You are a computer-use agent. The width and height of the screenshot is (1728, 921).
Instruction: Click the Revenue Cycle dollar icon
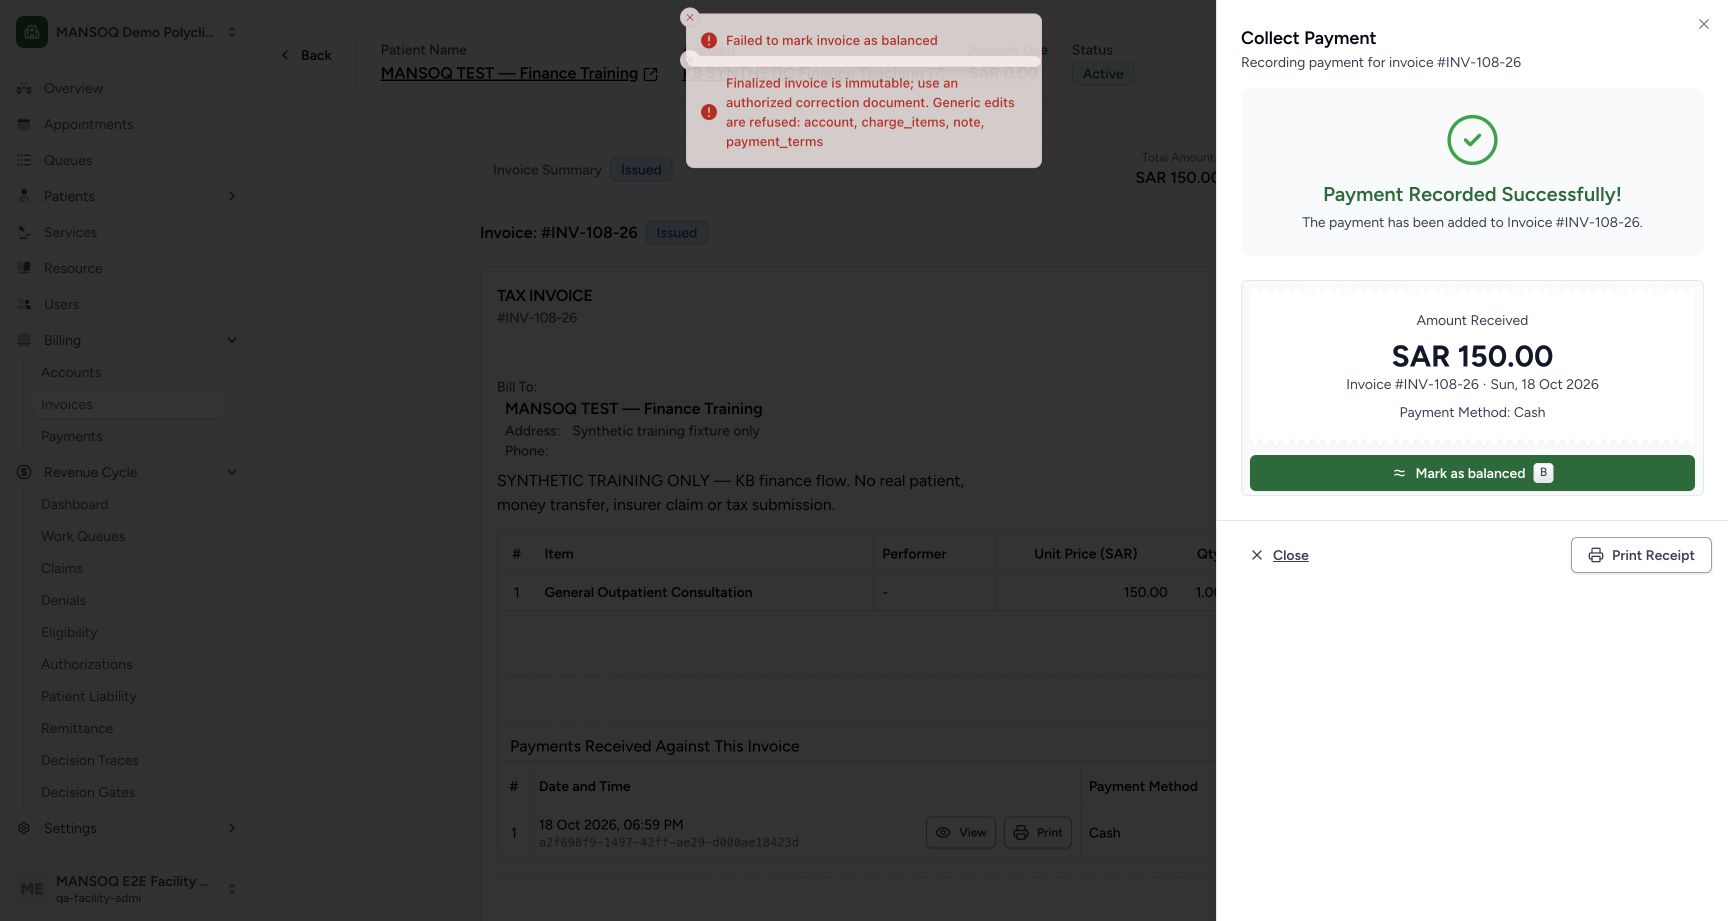[x=24, y=472]
